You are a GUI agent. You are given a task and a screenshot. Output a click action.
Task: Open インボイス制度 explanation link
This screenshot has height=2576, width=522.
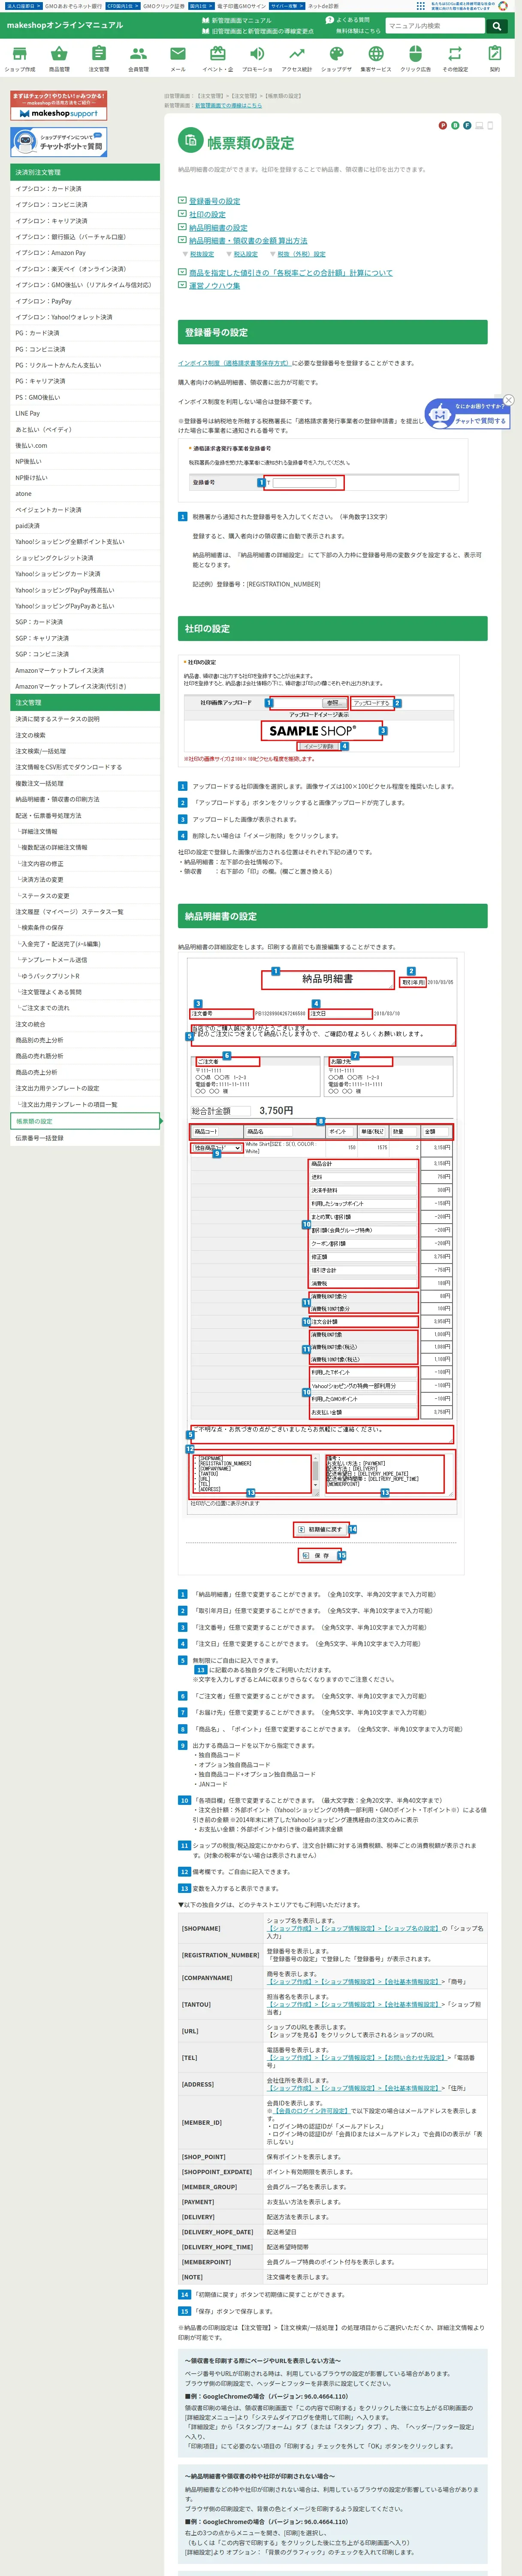pyautogui.click(x=234, y=363)
